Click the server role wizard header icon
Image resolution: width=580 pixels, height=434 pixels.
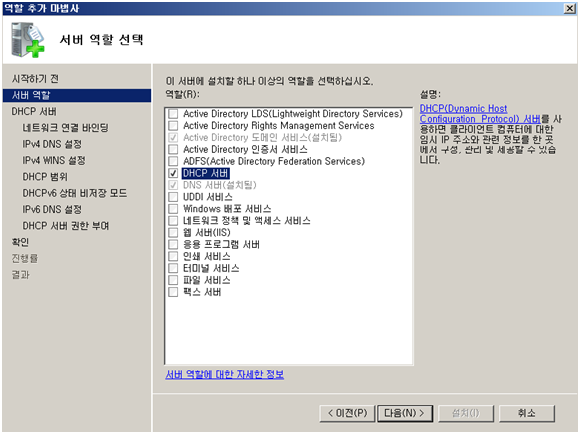(28, 40)
